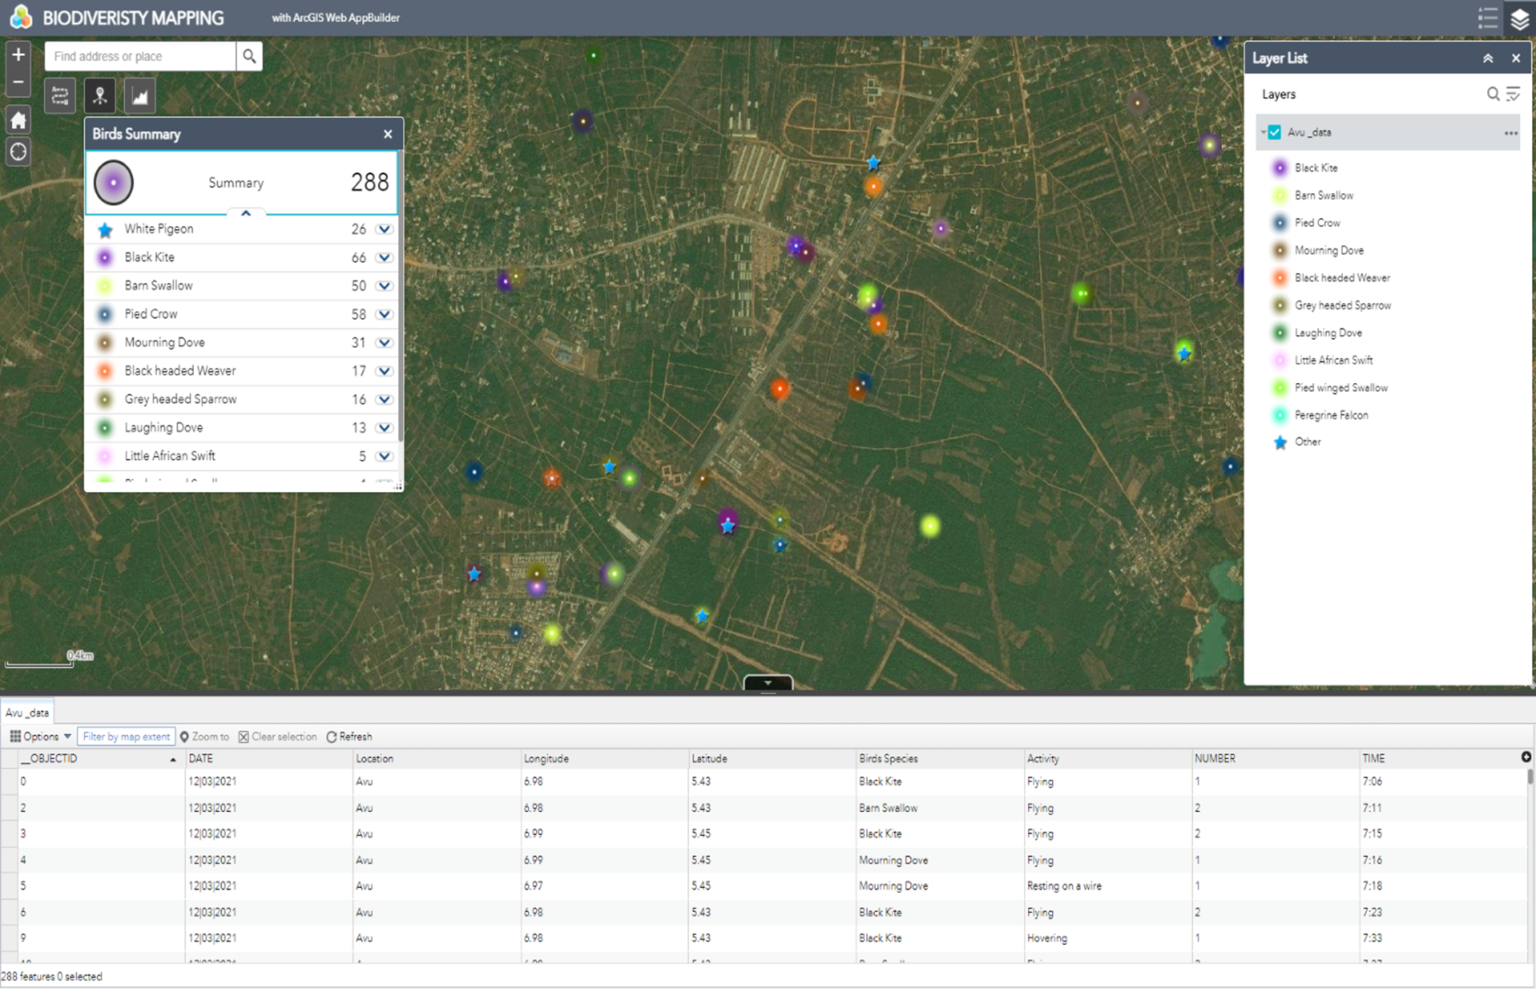Click the Home extent button
The height and width of the screenshot is (989, 1536).
tap(17, 119)
